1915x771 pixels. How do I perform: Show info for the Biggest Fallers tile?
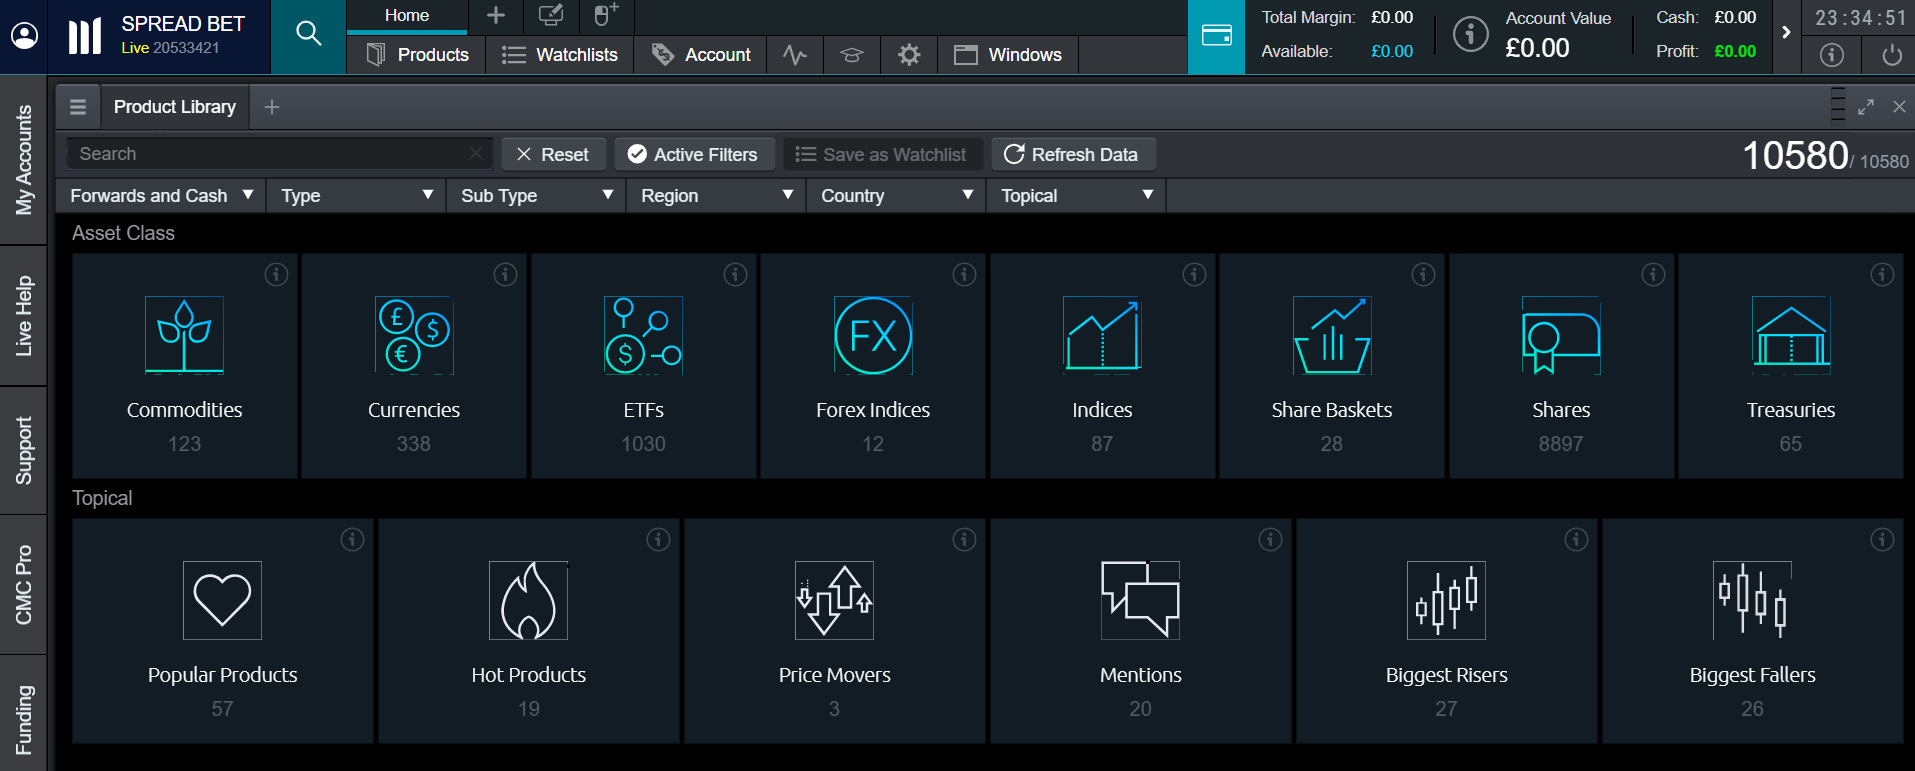click(1882, 539)
